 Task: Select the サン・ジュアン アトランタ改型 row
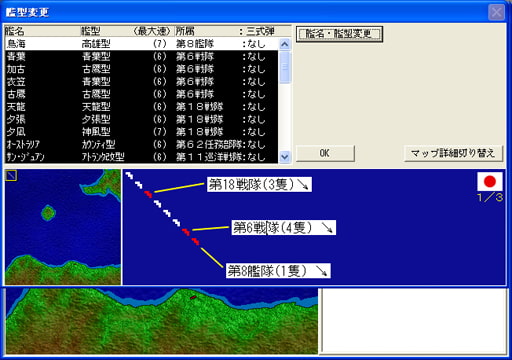[141, 157]
